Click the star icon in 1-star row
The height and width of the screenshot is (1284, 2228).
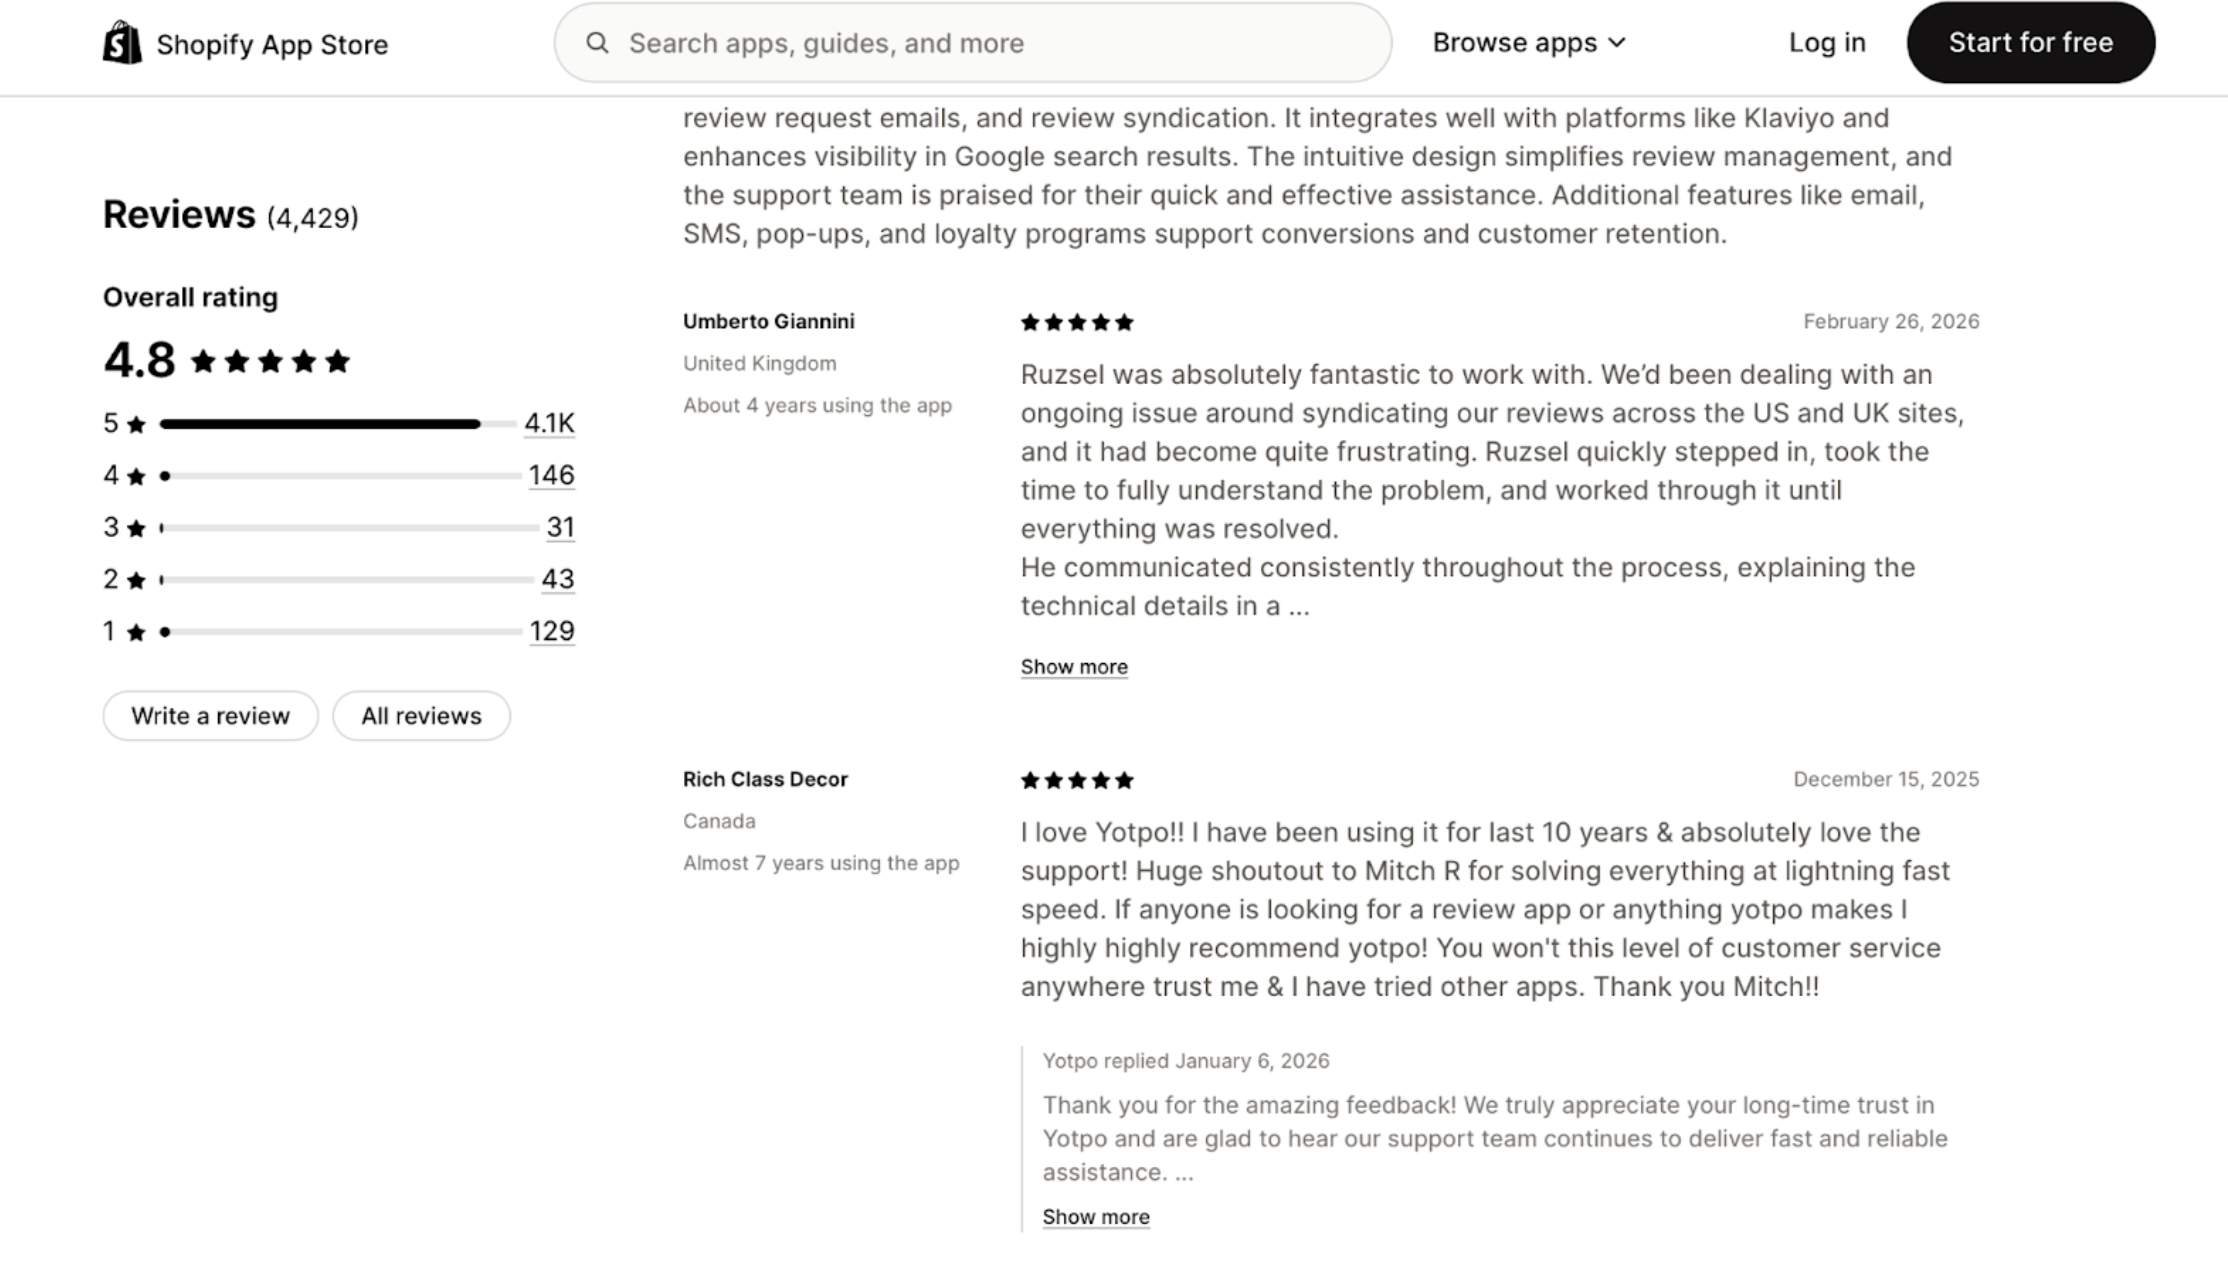(x=137, y=632)
